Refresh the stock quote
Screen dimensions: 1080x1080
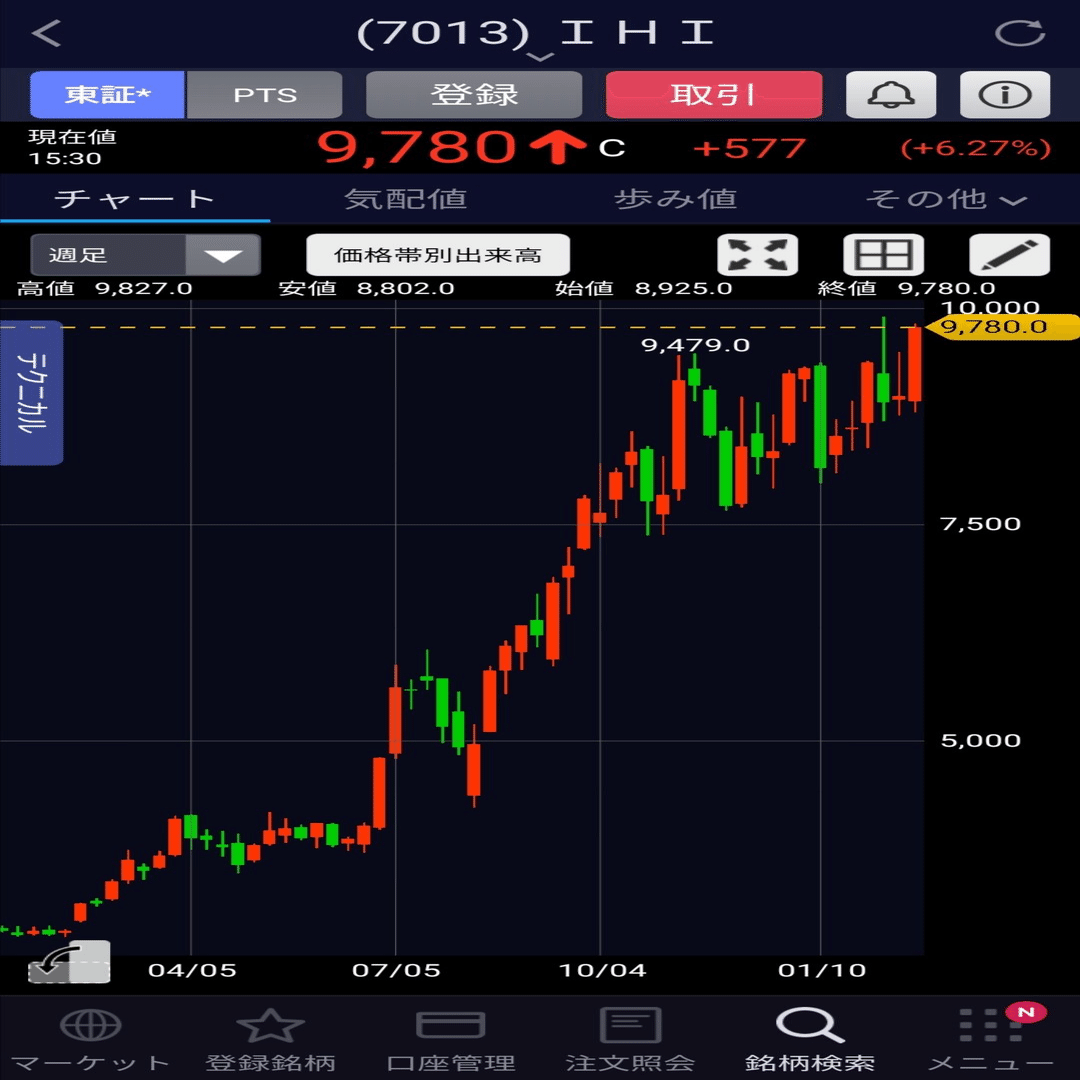pyautogui.click(x=1020, y=33)
